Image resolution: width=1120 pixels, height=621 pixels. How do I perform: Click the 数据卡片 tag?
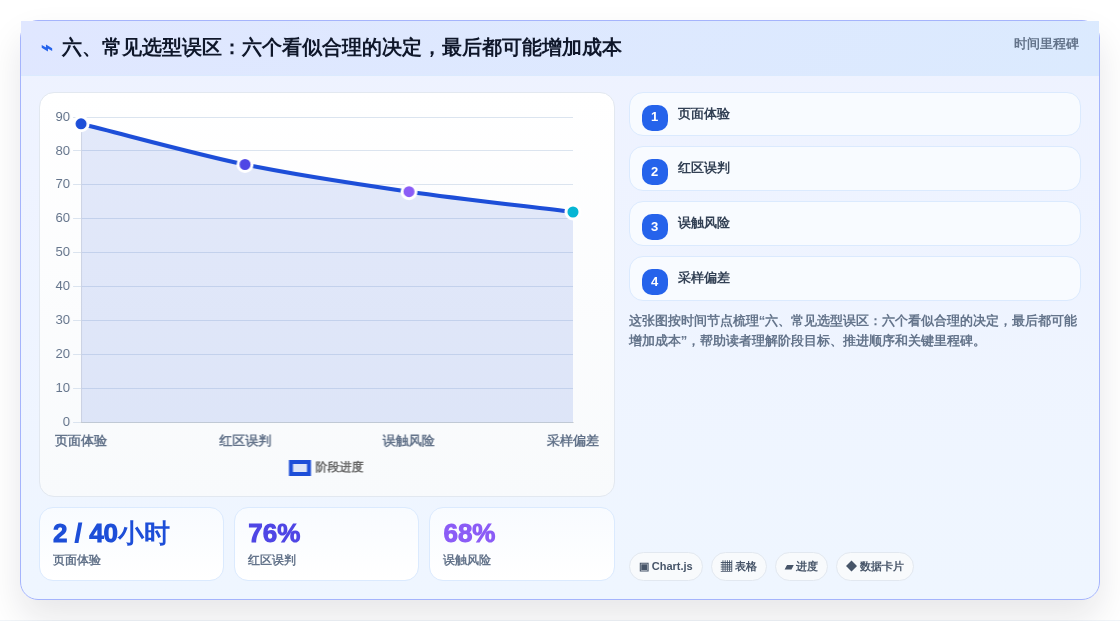[x=875, y=567]
